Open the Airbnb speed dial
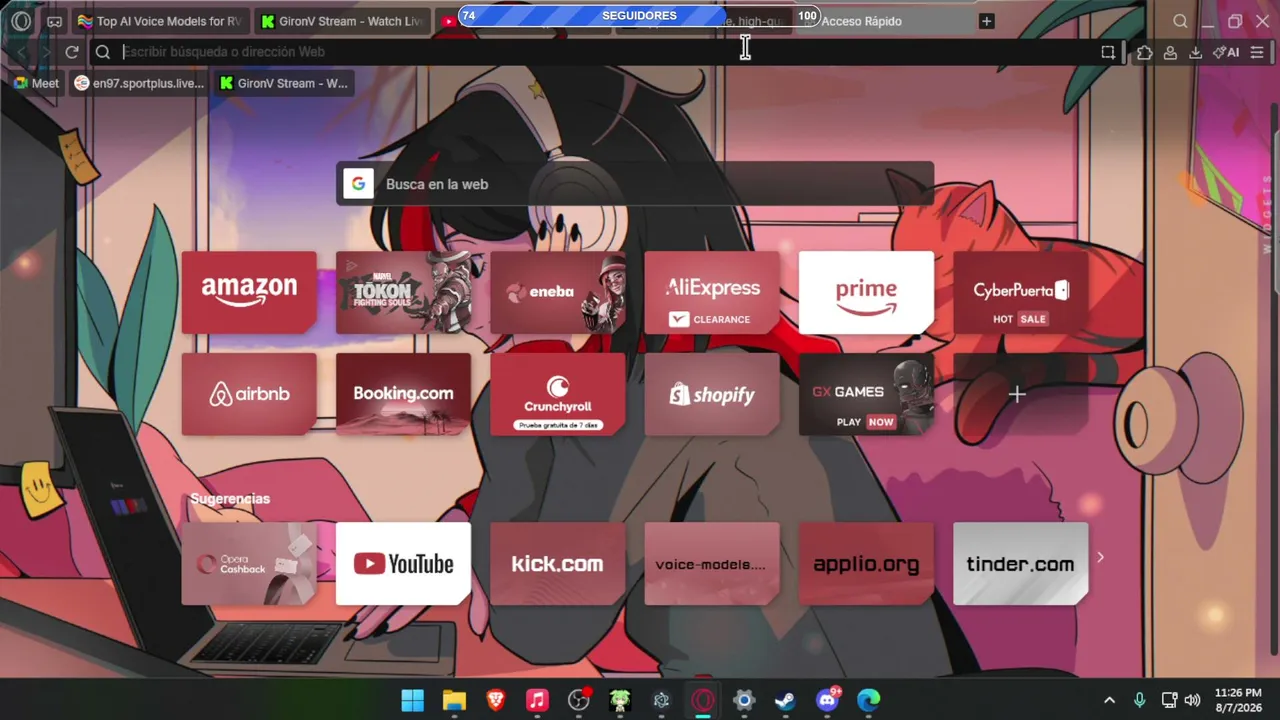1280x720 pixels. tap(249, 394)
